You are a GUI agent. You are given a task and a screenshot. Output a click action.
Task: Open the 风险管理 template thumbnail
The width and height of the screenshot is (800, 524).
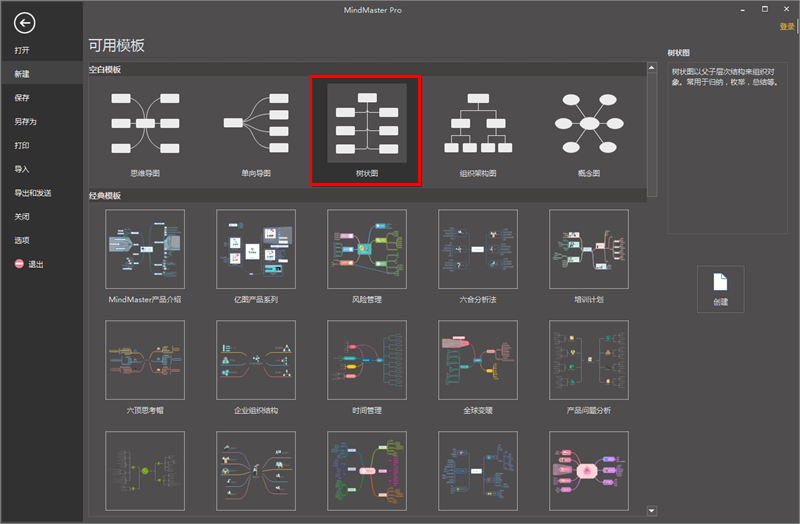pyautogui.click(x=367, y=249)
